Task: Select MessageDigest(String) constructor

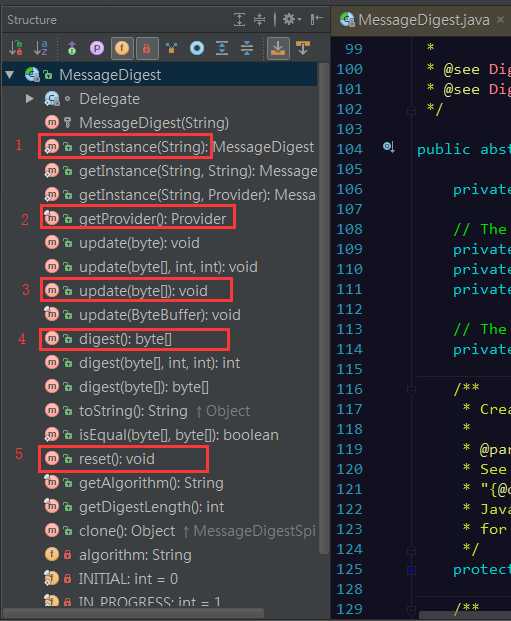Action: pyautogui.click(x=159, y=123)
